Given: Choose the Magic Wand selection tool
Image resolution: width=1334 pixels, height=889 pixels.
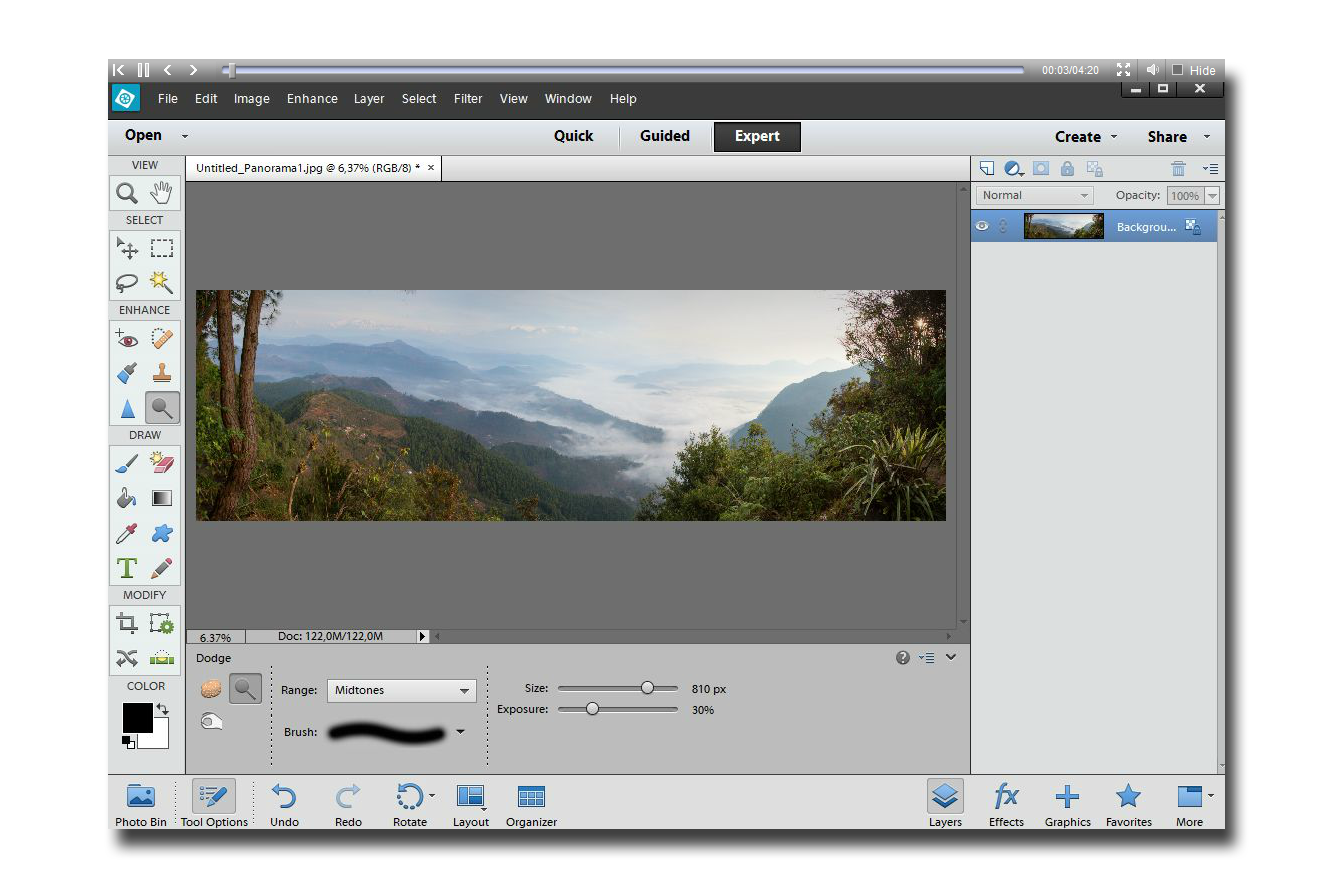Looking at the screenshot, I should [x=161, y=282].
